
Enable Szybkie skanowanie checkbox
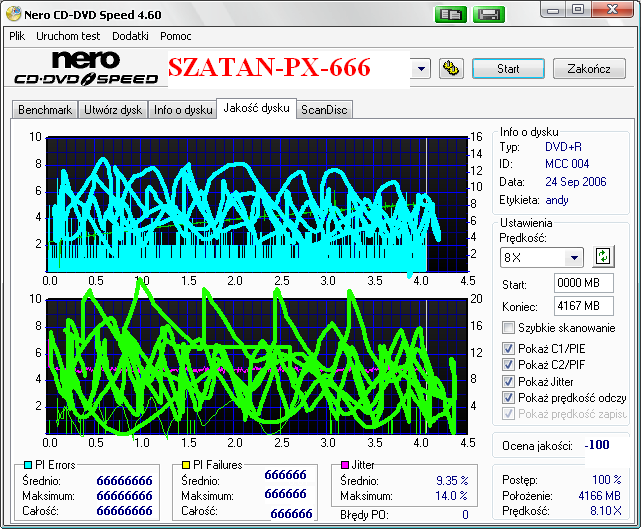tap(508, 327)
